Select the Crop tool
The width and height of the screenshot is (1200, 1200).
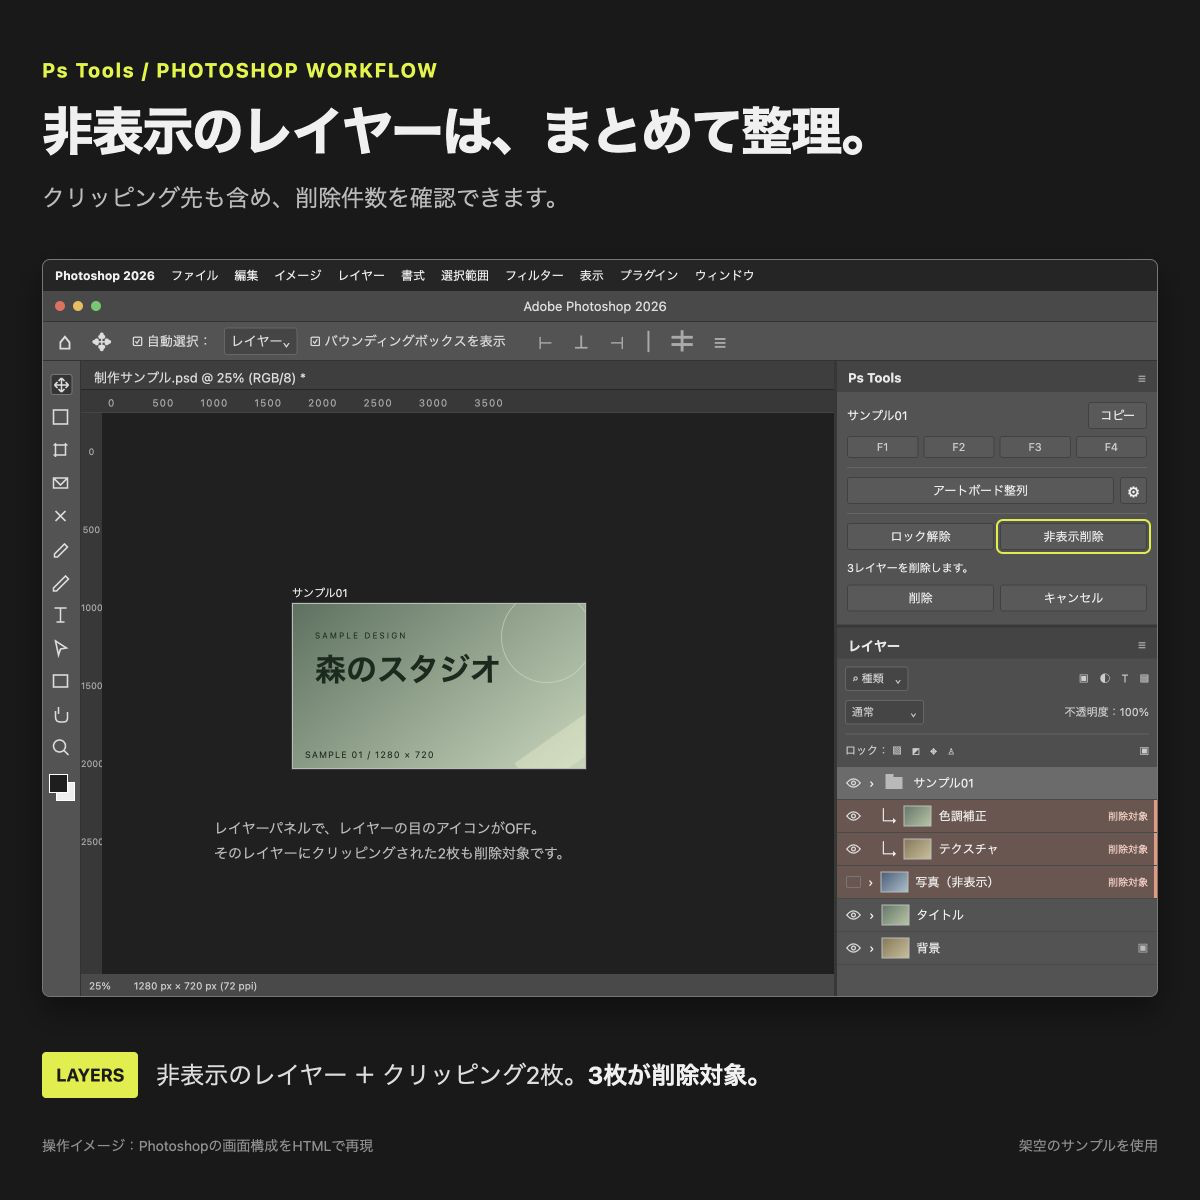click(61, 450)
